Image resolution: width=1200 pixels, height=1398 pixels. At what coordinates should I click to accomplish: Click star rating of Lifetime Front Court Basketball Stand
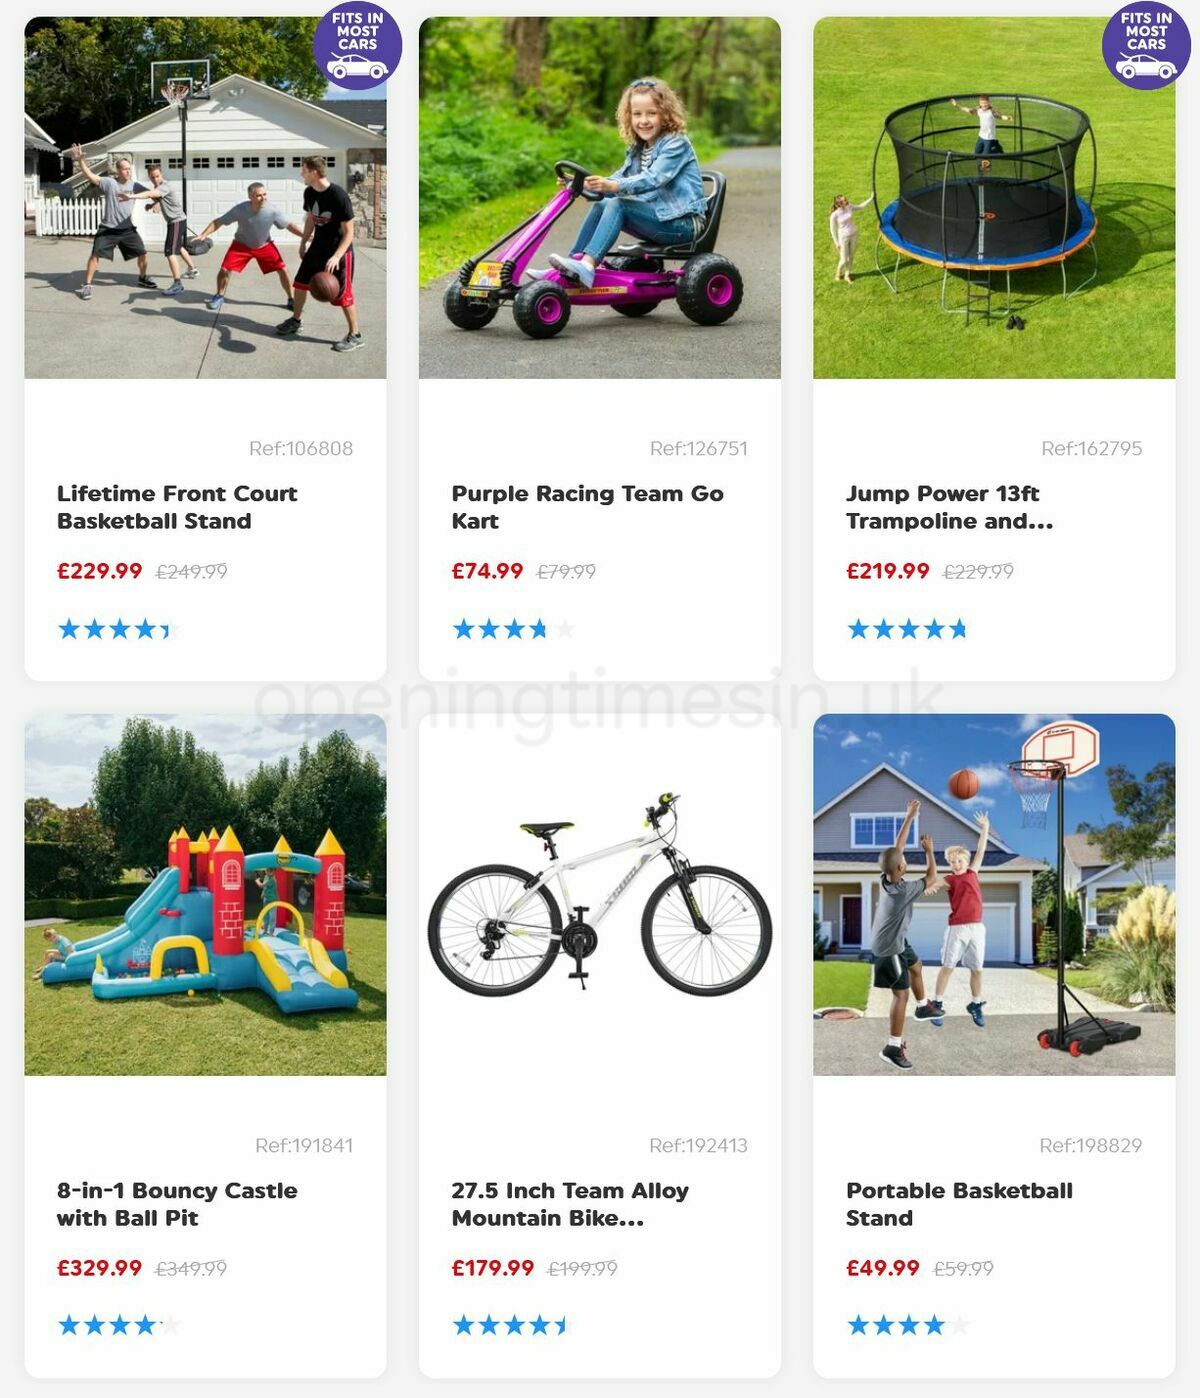[118, 629]
